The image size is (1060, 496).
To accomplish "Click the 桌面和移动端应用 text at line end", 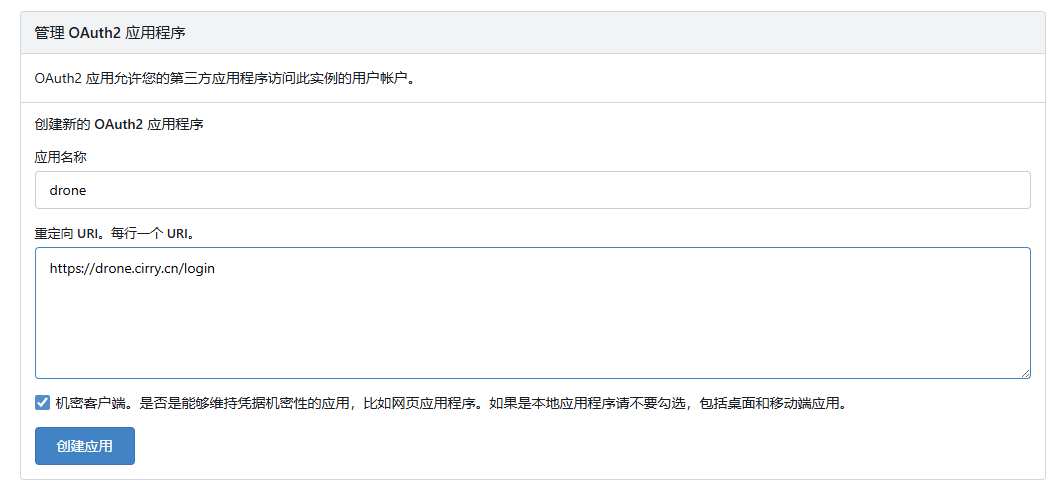I will (x=790, y=404).
